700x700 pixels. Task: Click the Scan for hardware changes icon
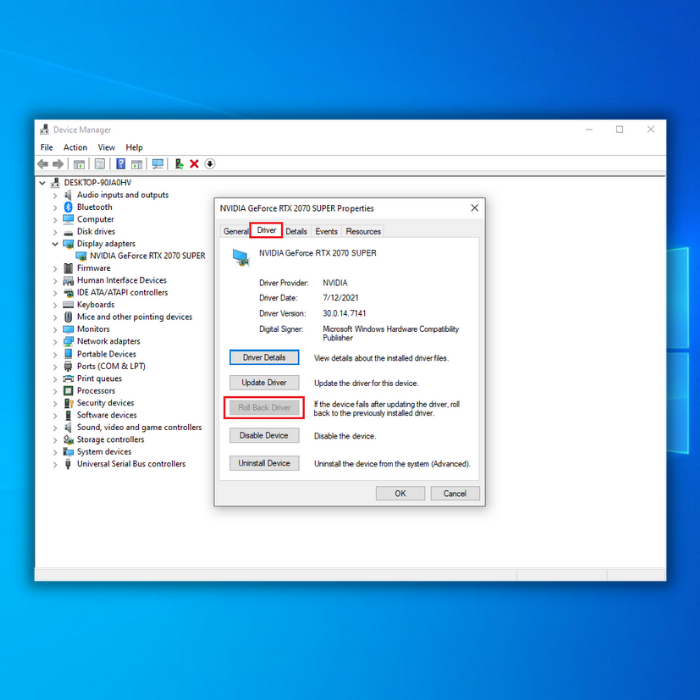(158, 164)
